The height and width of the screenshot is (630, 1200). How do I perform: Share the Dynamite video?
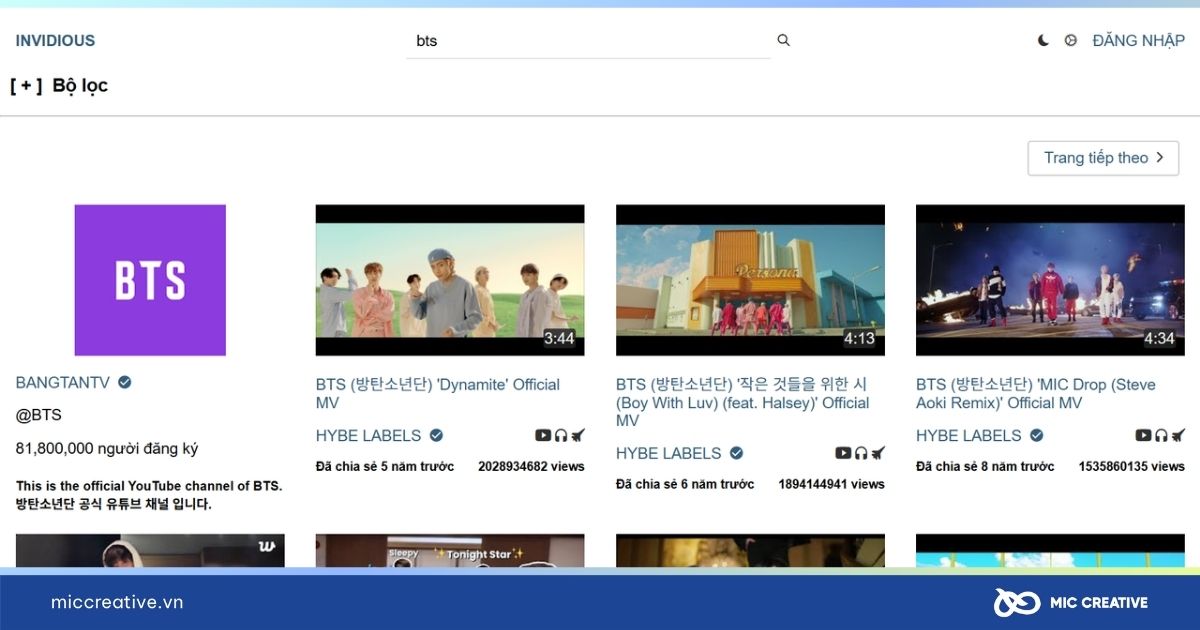(577, 434)
